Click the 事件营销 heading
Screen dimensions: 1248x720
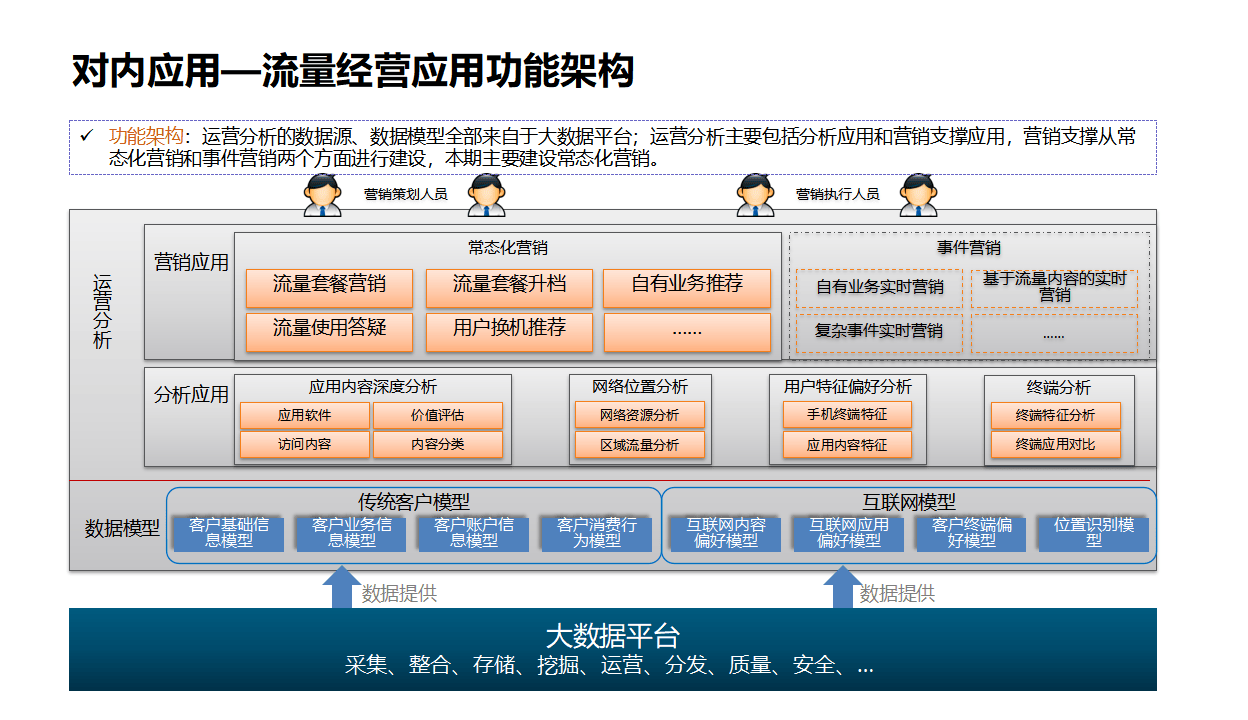tap(969, 247)
